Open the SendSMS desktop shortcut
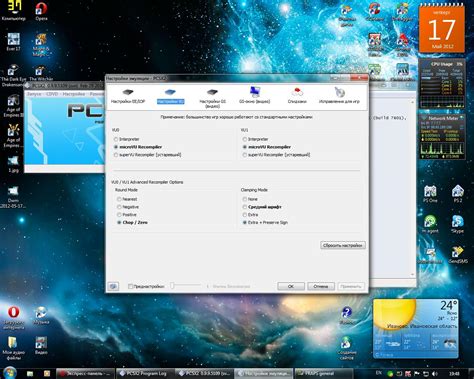Screen dimensions: 474x379 458,254
